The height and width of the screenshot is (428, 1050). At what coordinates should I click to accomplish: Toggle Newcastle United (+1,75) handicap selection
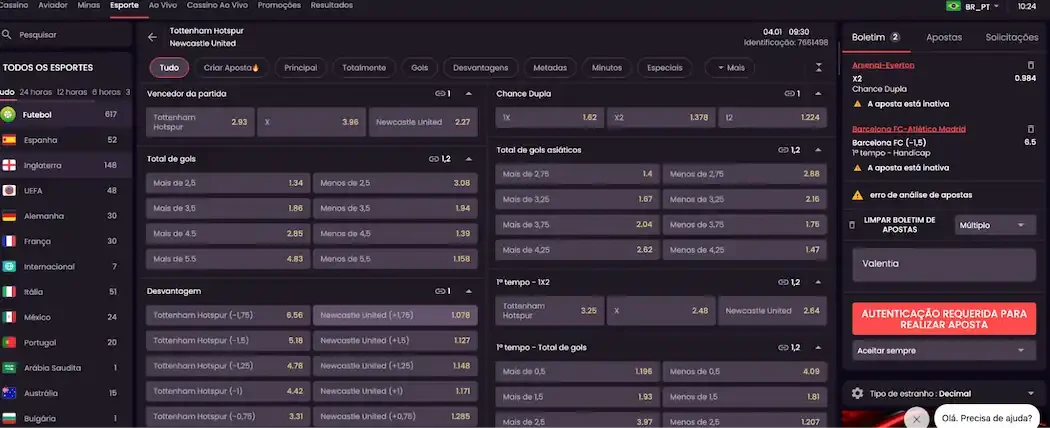tap(394, 315)
